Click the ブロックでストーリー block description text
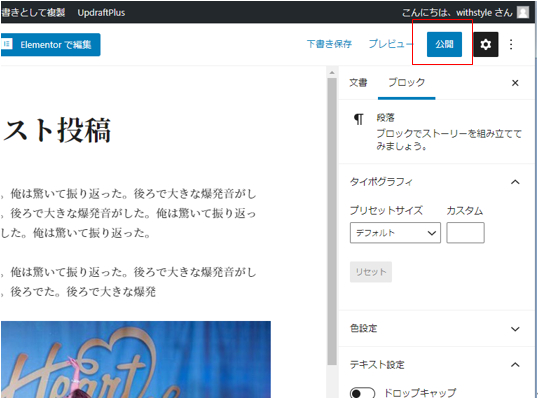 click(449, 140)
